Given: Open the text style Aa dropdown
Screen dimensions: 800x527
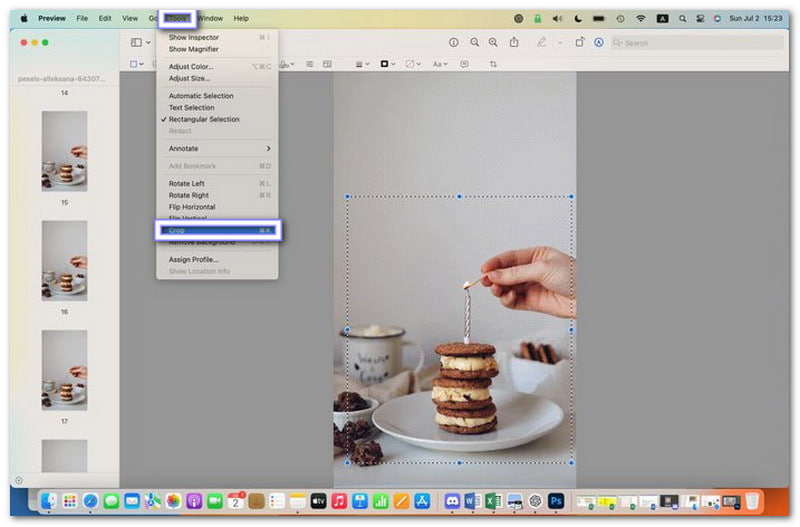Looking at the screenshot, I should point(440,64).
